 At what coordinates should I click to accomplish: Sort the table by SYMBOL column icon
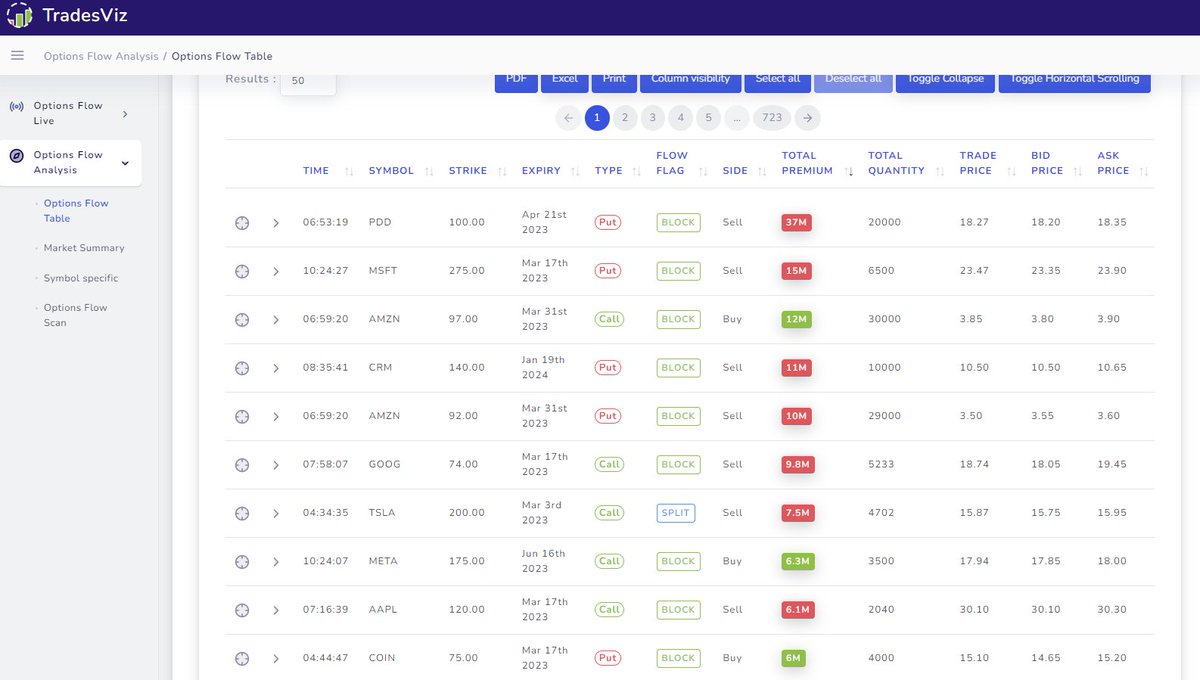[x=430, y=170]
